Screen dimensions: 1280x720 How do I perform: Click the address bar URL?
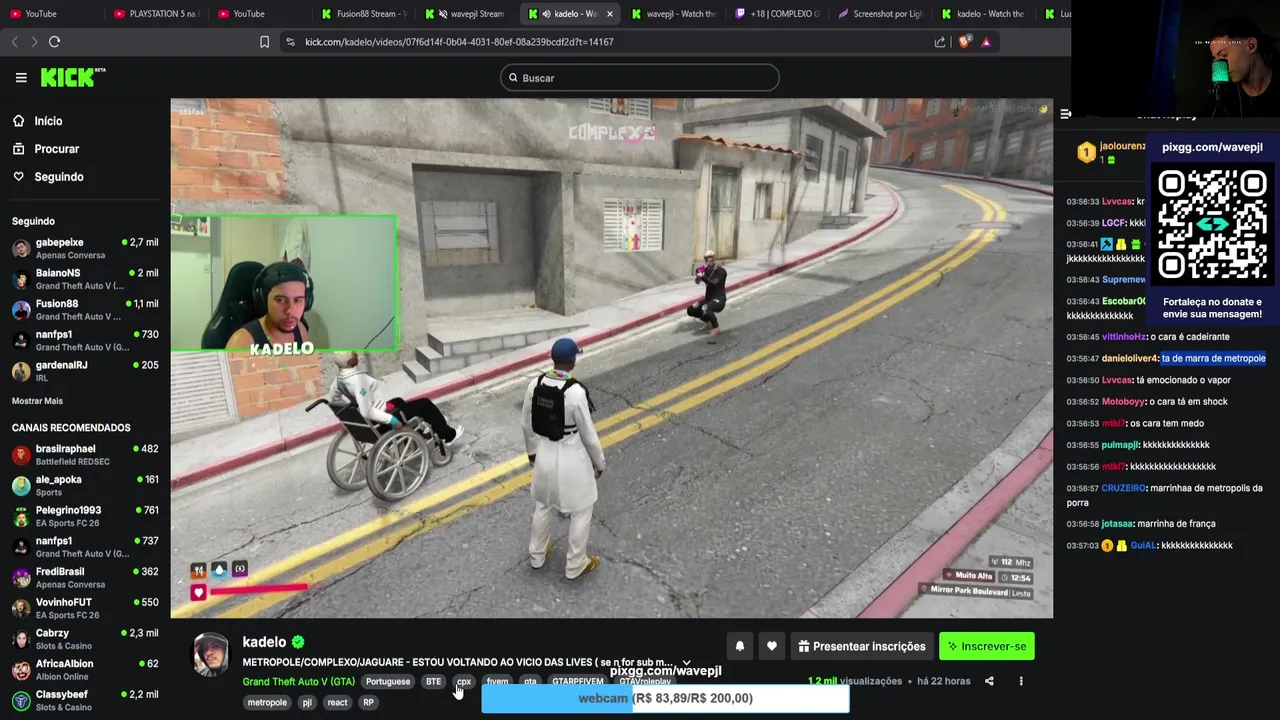[x=459, y=42]
